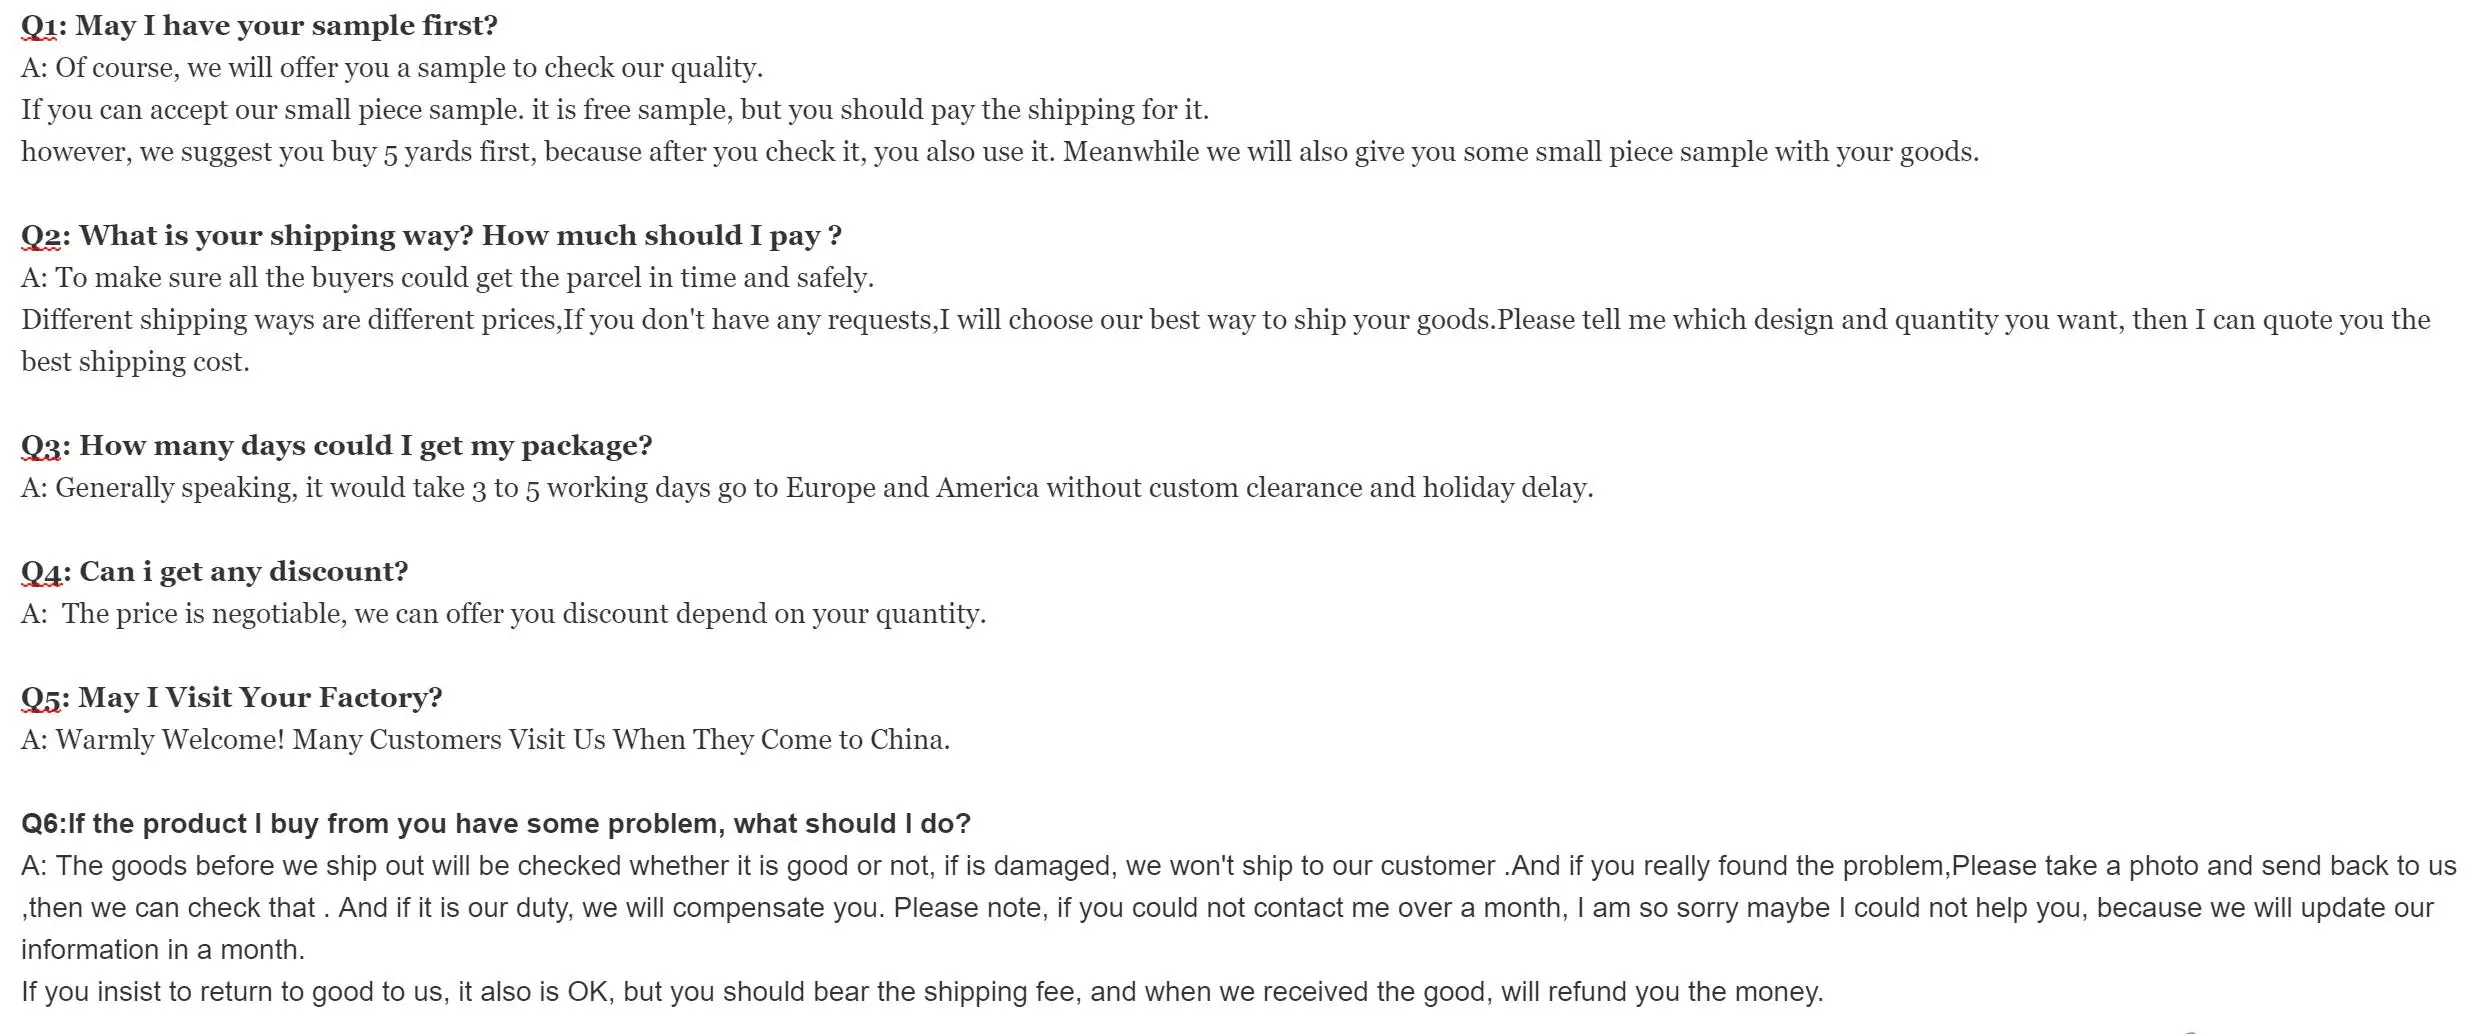Viewport: 2487px width, 1034px height.
Task: Click the line 'Different shipping ways are different prices'
Action: coord(1225,320)
